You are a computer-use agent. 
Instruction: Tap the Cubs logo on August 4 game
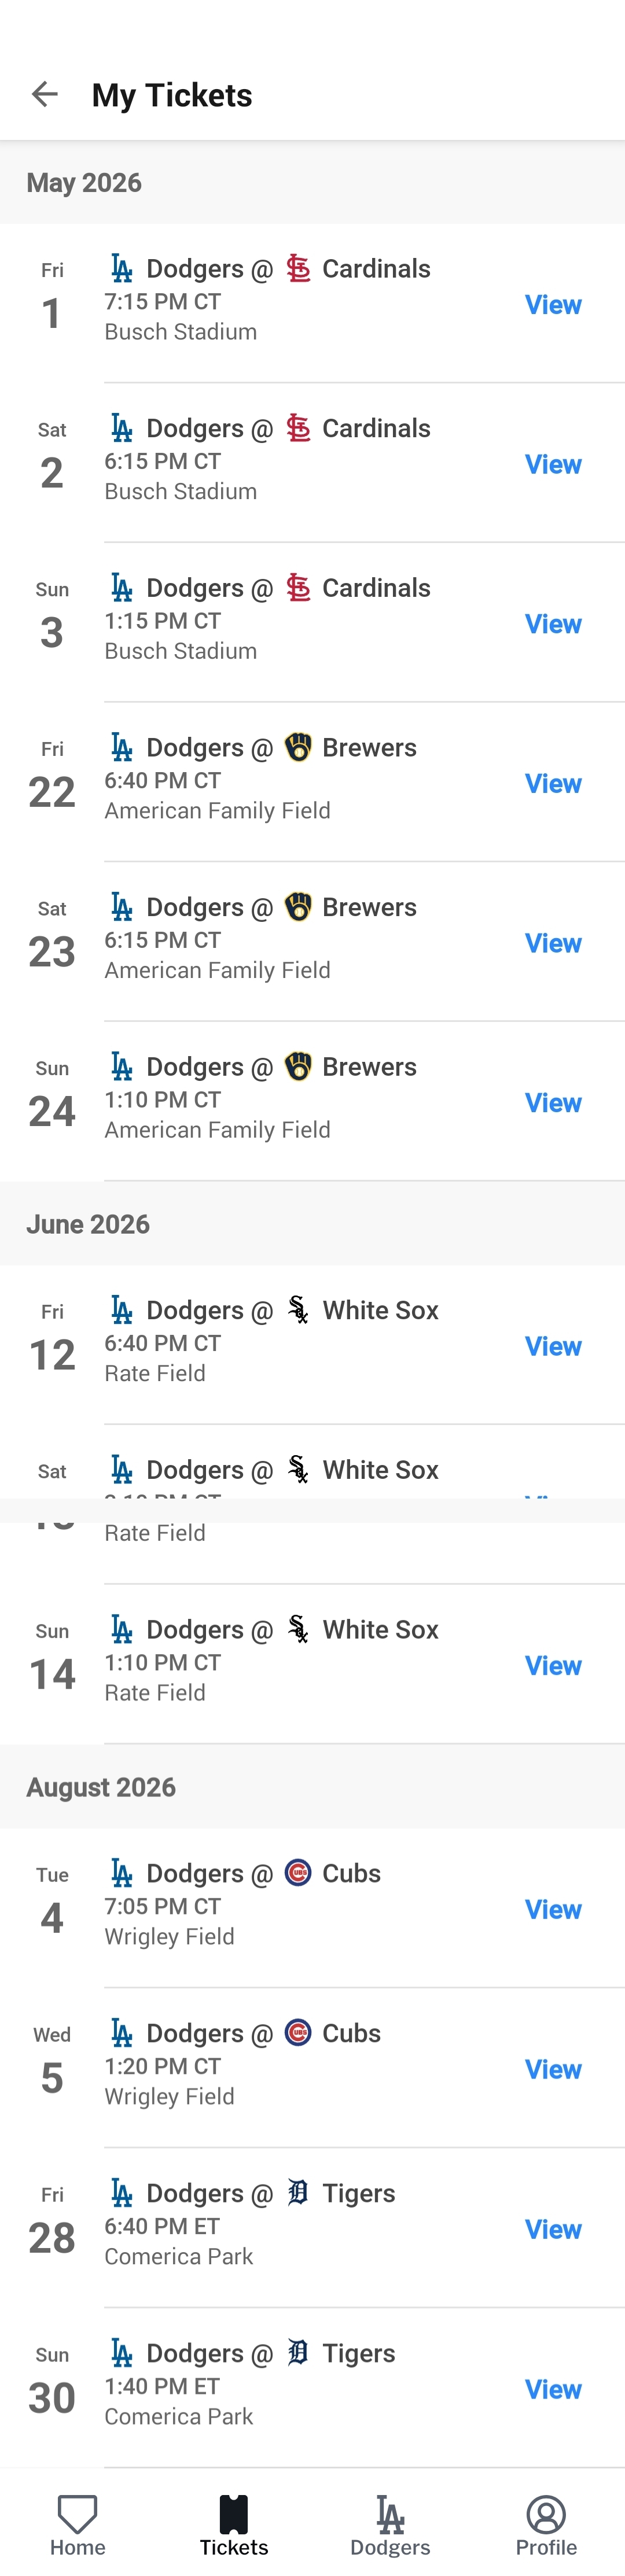point(298,1872)
